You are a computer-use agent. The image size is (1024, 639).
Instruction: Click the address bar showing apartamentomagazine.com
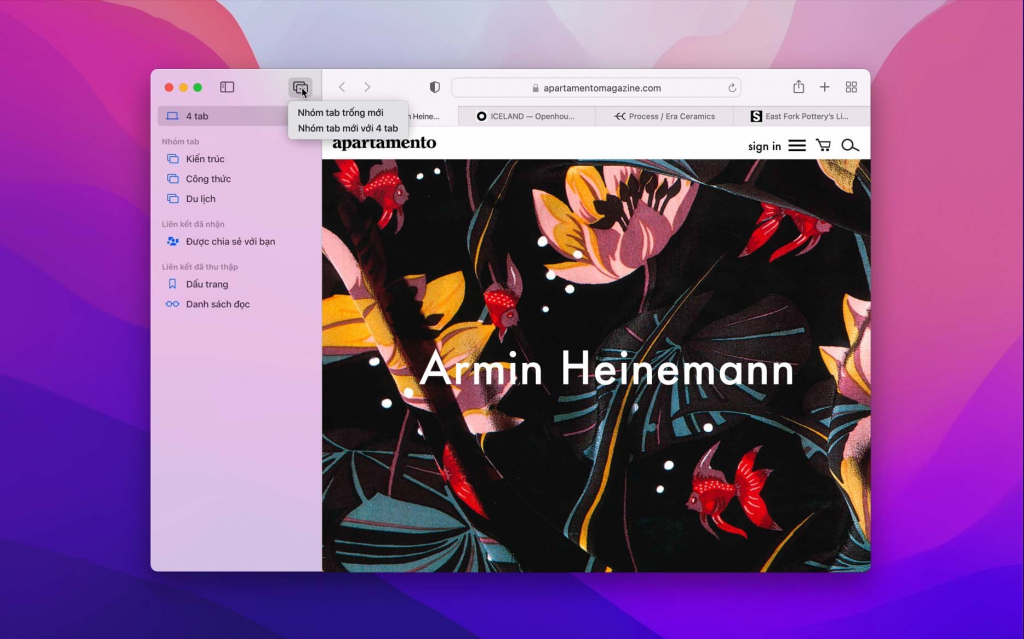click(596, 88)
